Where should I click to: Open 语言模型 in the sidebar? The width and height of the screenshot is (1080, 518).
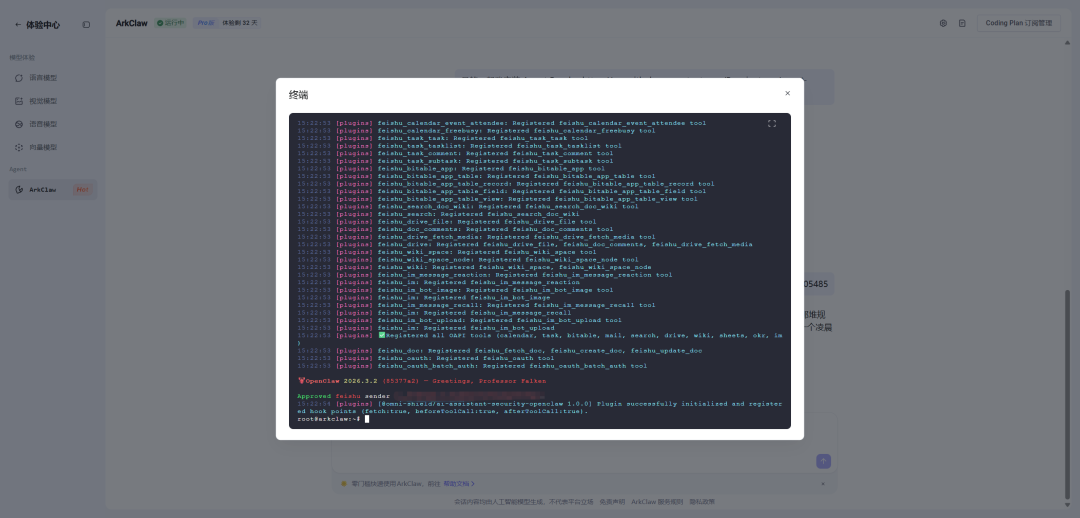(x=53, y=78)
